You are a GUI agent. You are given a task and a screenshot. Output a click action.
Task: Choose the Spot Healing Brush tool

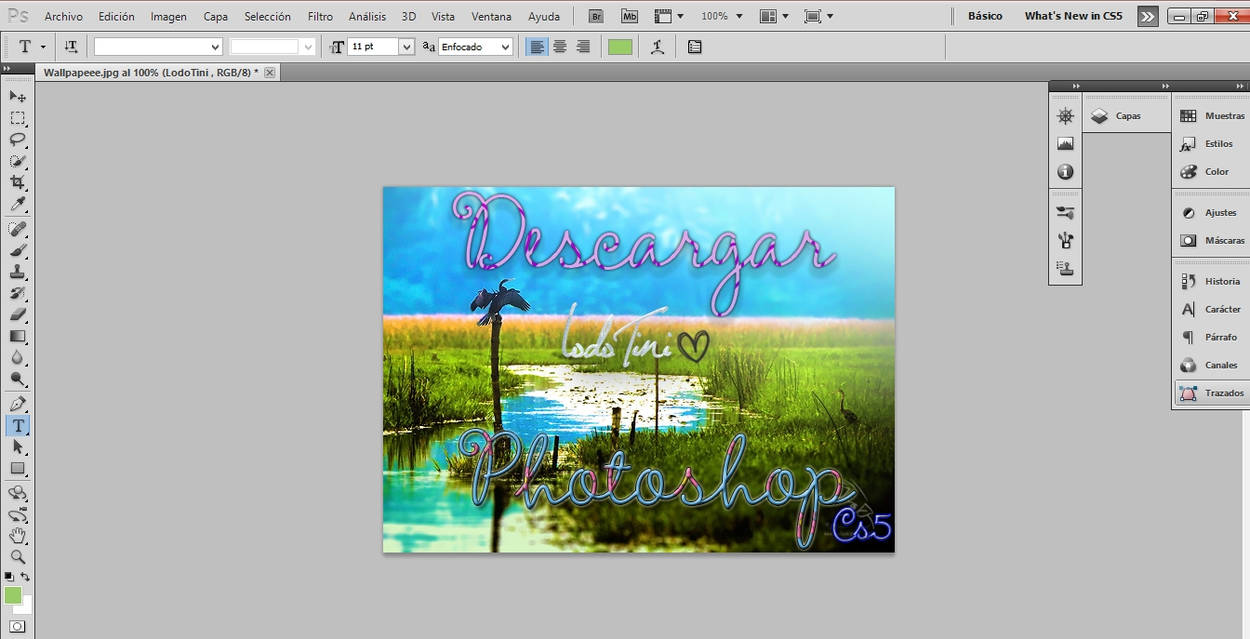coord(18,229)
